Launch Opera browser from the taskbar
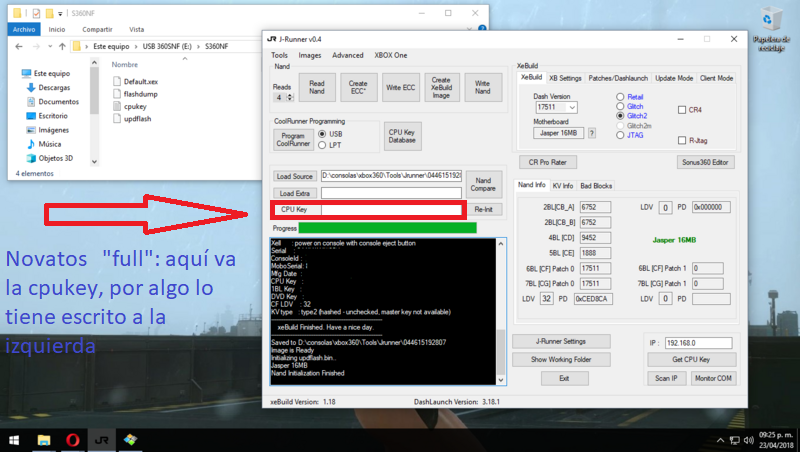 pos(72,440)
